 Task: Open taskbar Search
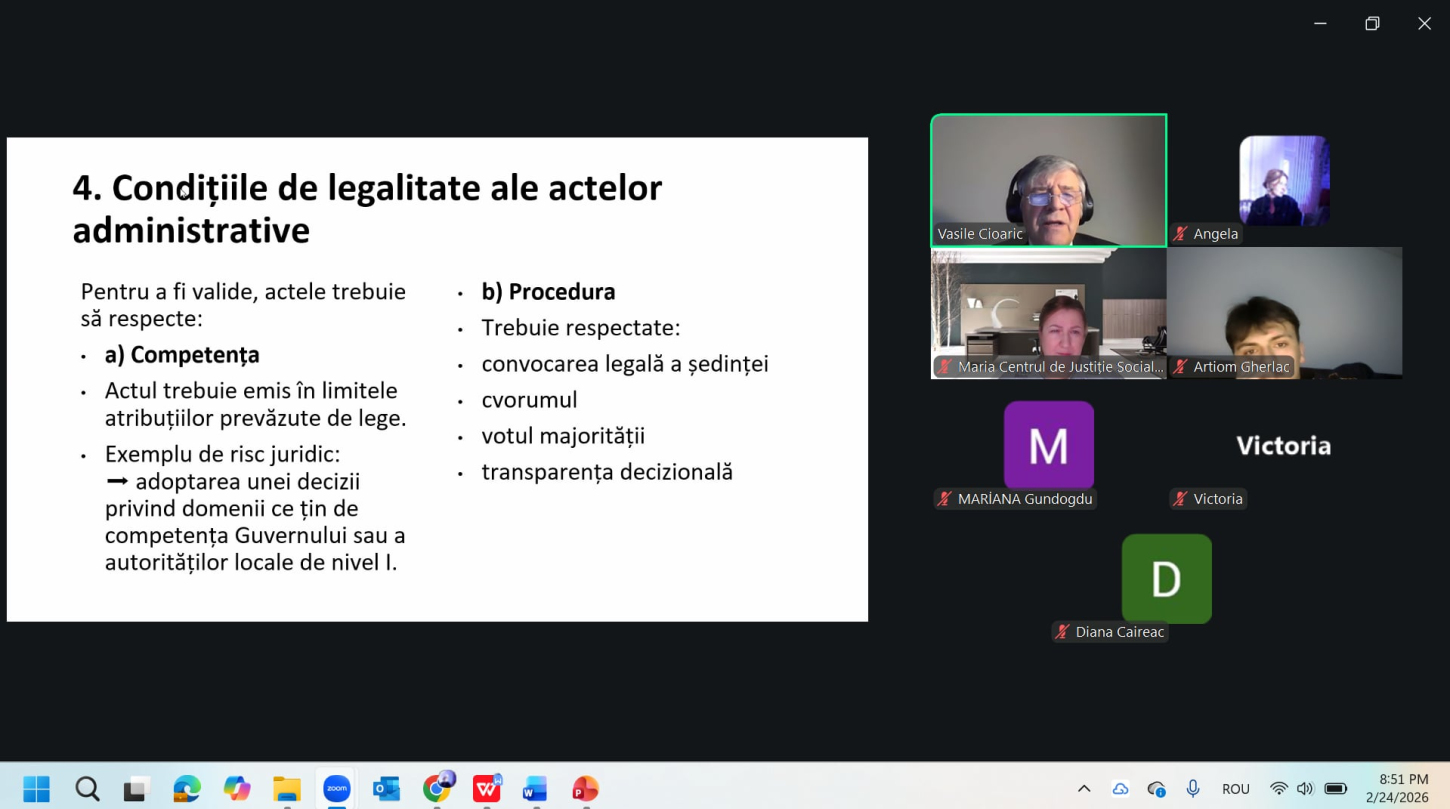tap(87, 789)
